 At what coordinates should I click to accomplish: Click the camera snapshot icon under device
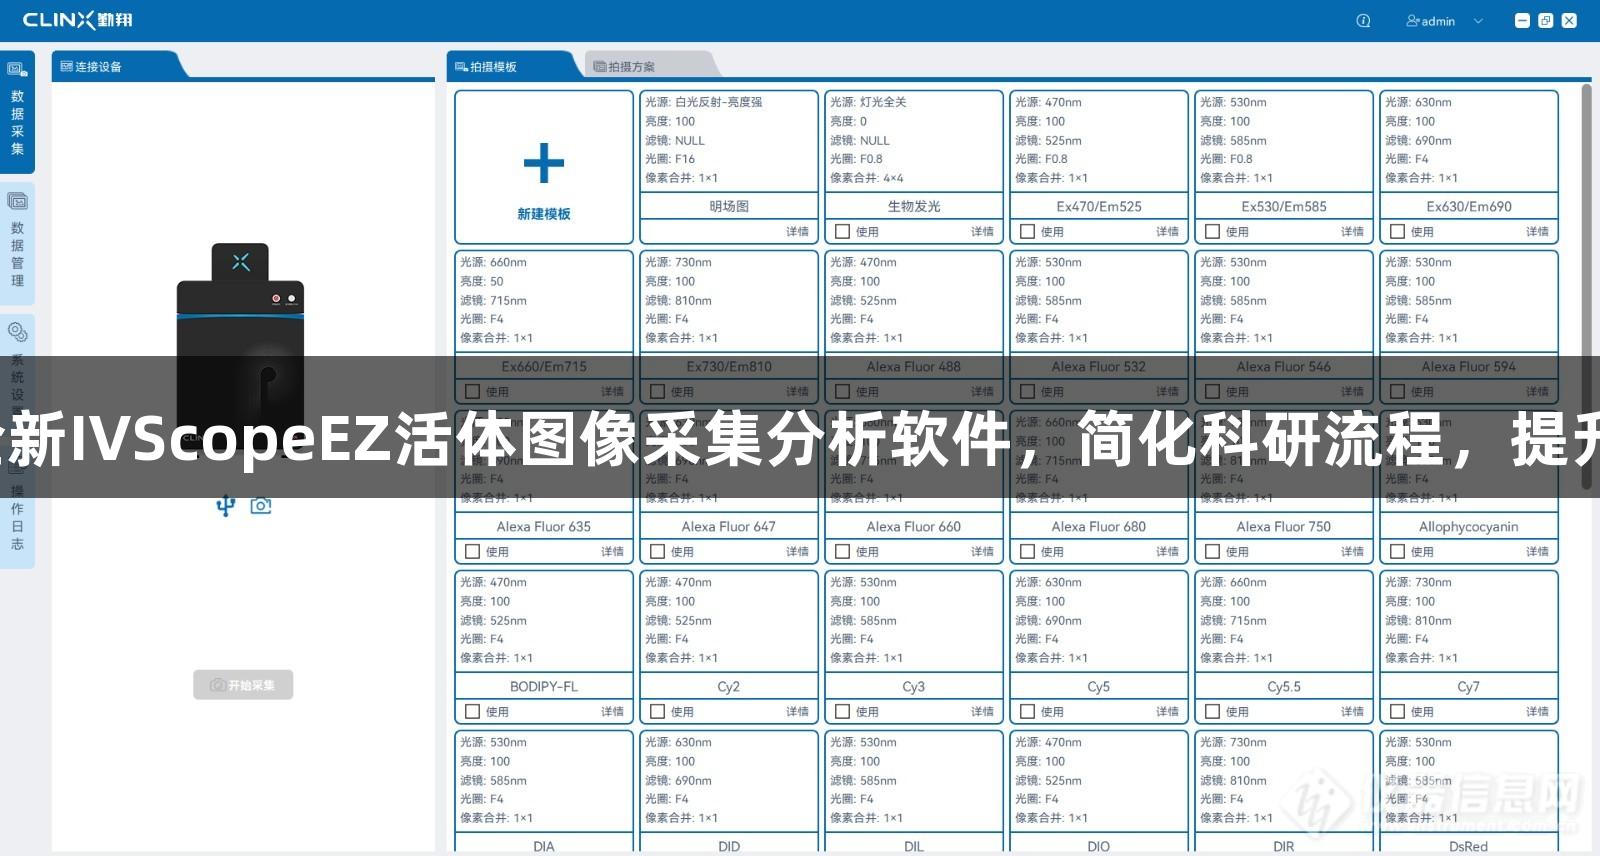261,506
